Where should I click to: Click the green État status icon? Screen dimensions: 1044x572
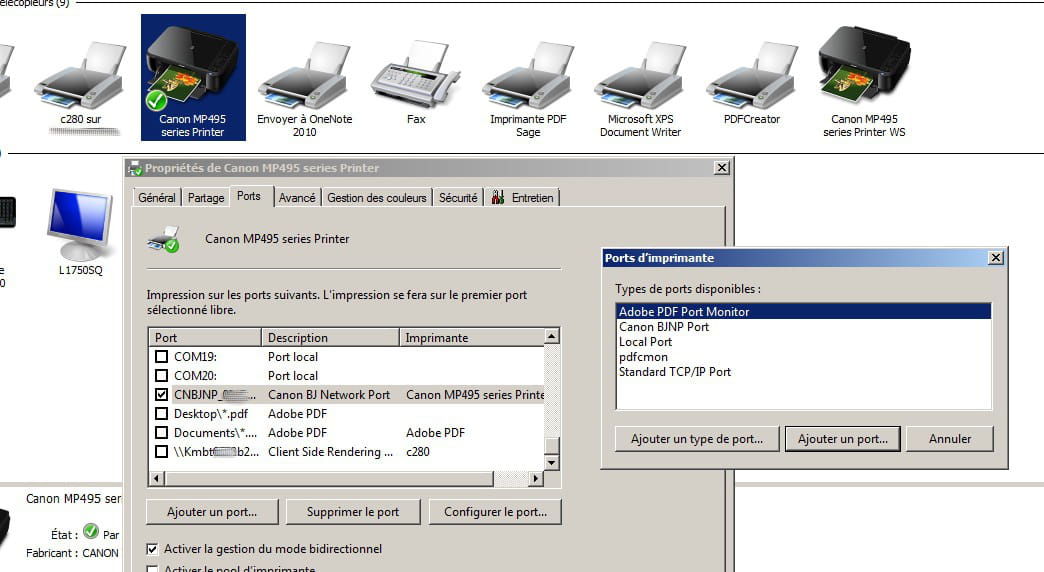click(91, 531)
